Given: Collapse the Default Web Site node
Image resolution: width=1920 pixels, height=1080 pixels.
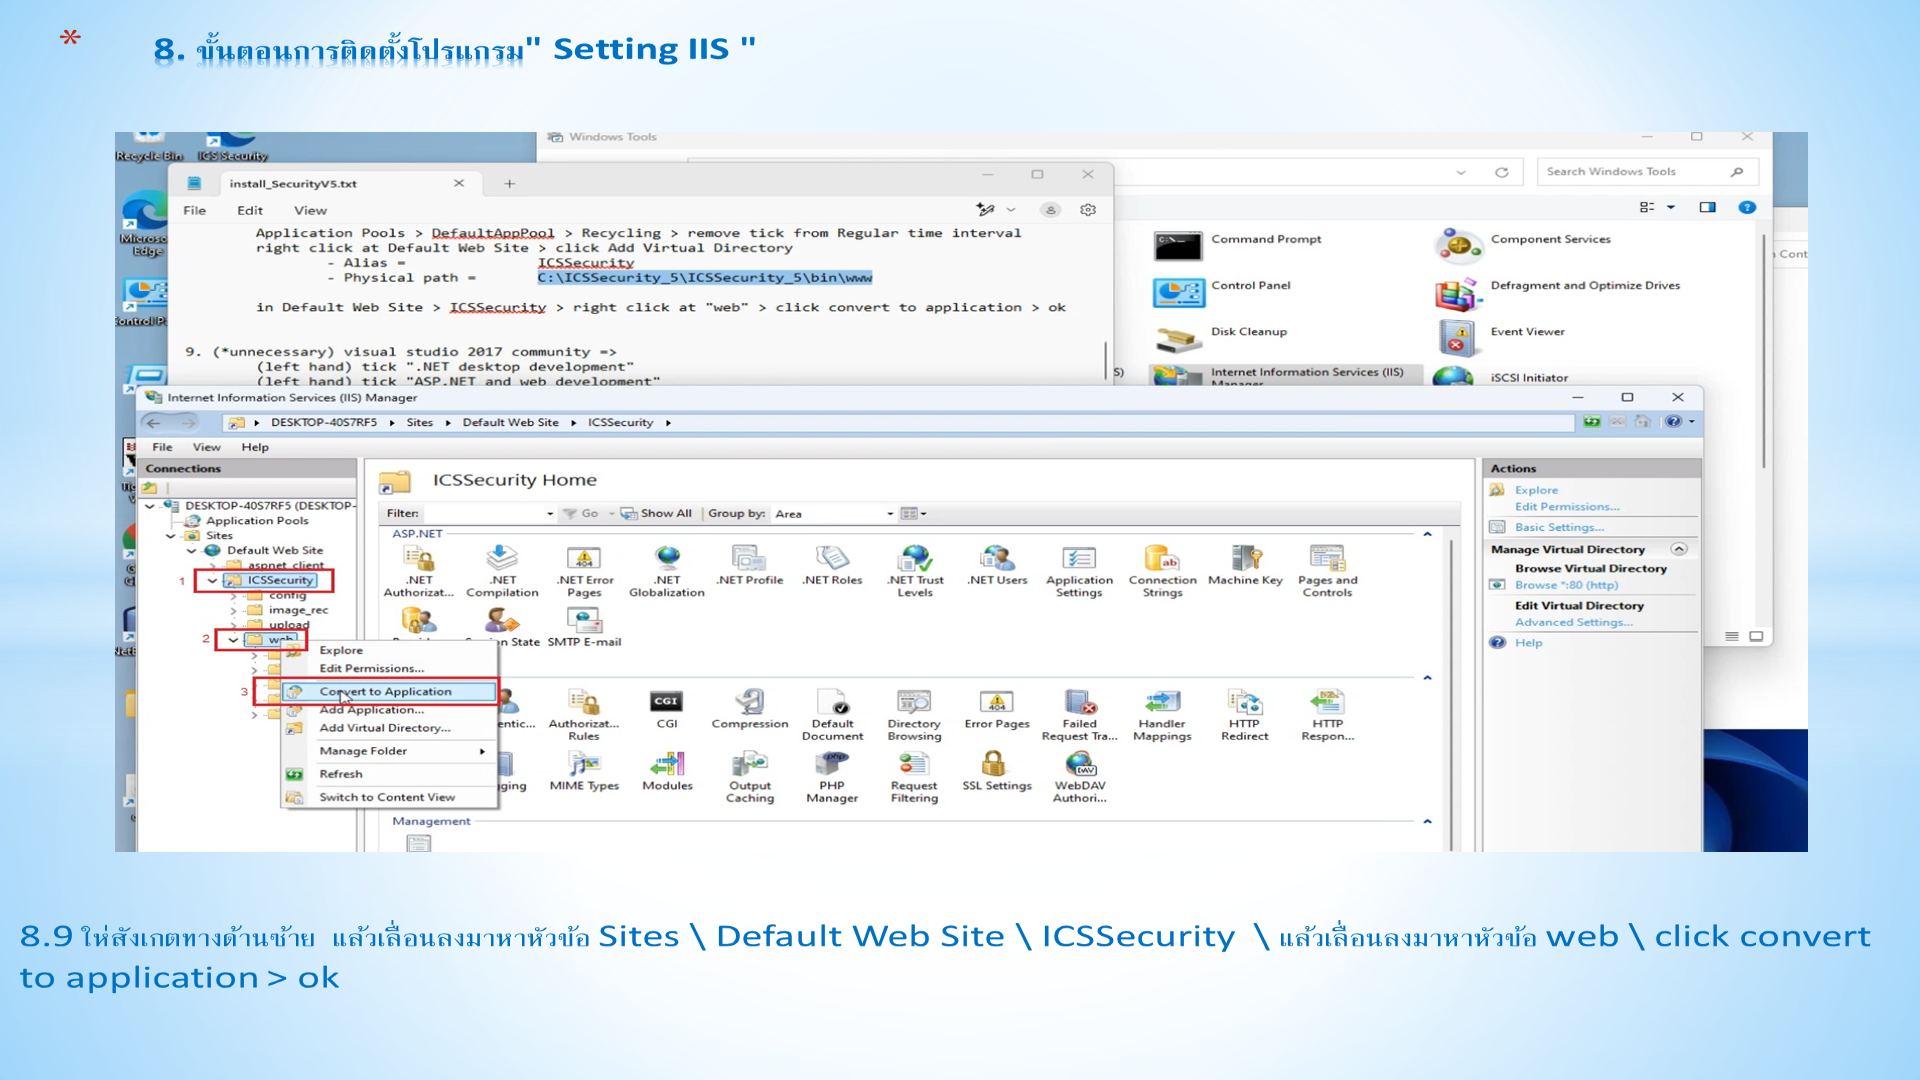Looking at the screenshot, I should pos(191,550).
